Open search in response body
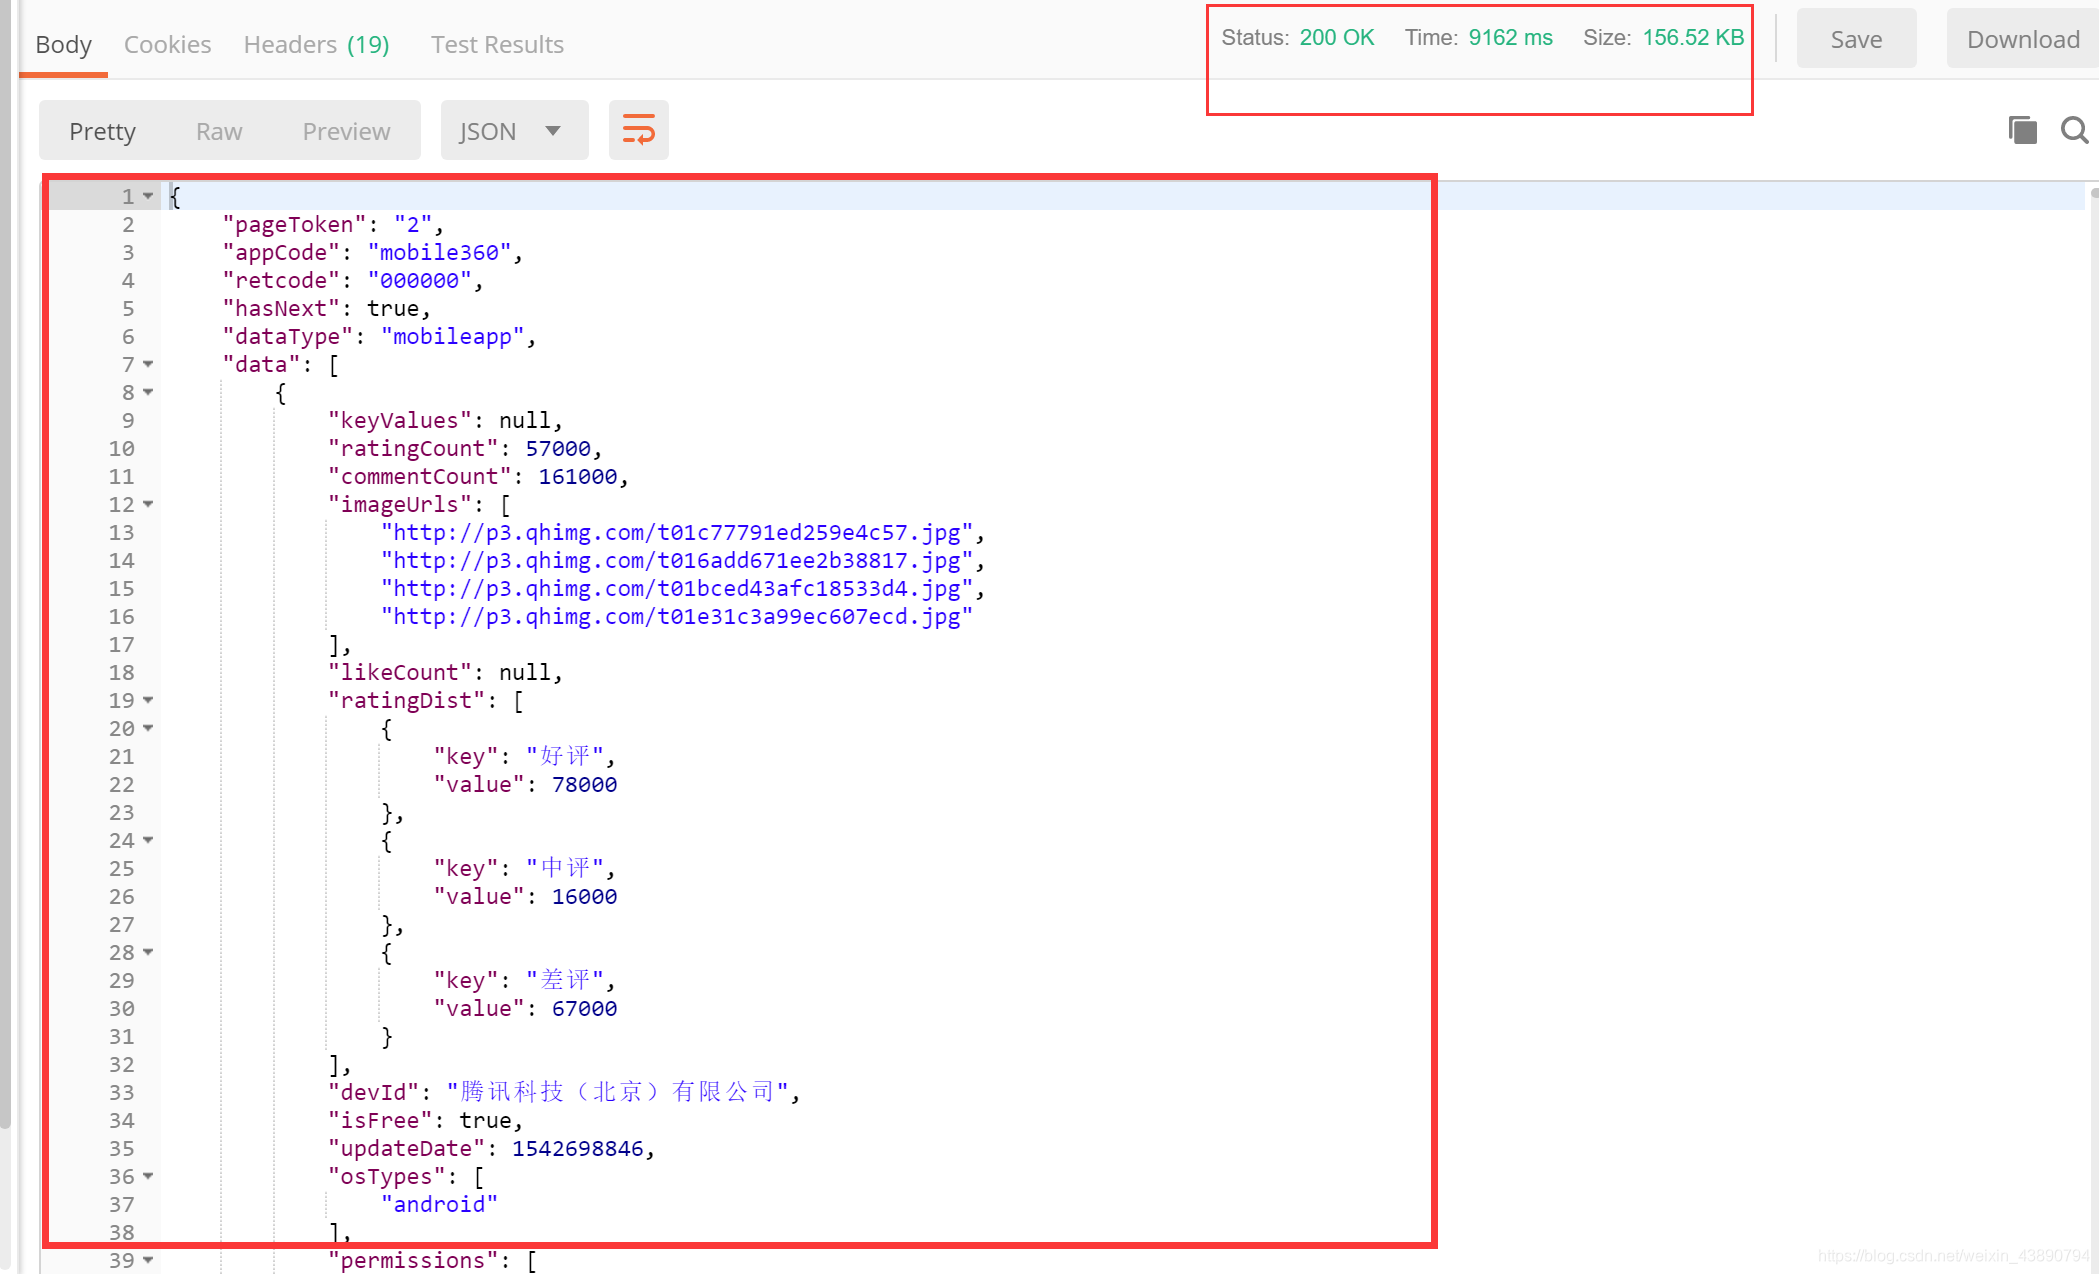Viewport: 2099px width, 1274px height. point(2075,130)
